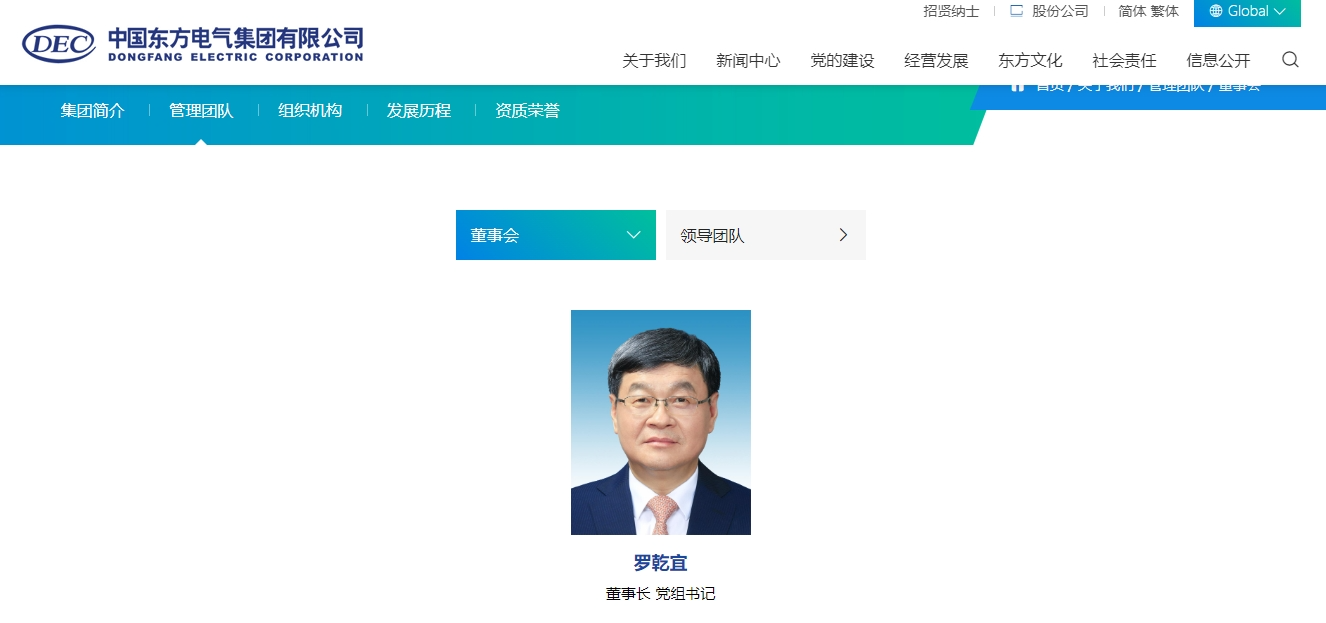Click the document icon beside 股份公司
Viewport: 1326px width, 623px height.
coord(1016,11)
